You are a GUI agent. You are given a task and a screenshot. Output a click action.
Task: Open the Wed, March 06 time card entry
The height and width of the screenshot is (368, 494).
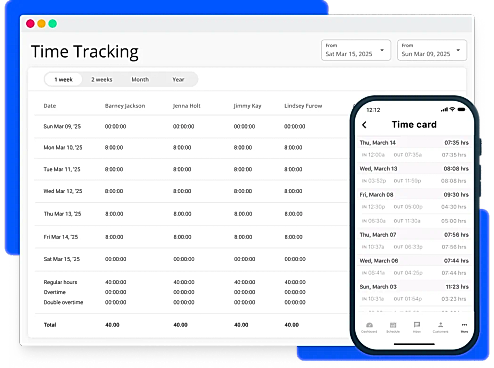pos(414,261)
